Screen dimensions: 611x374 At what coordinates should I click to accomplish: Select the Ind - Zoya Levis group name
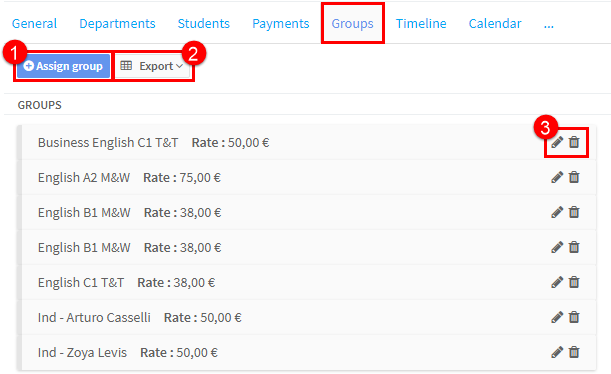pos(82,353)
